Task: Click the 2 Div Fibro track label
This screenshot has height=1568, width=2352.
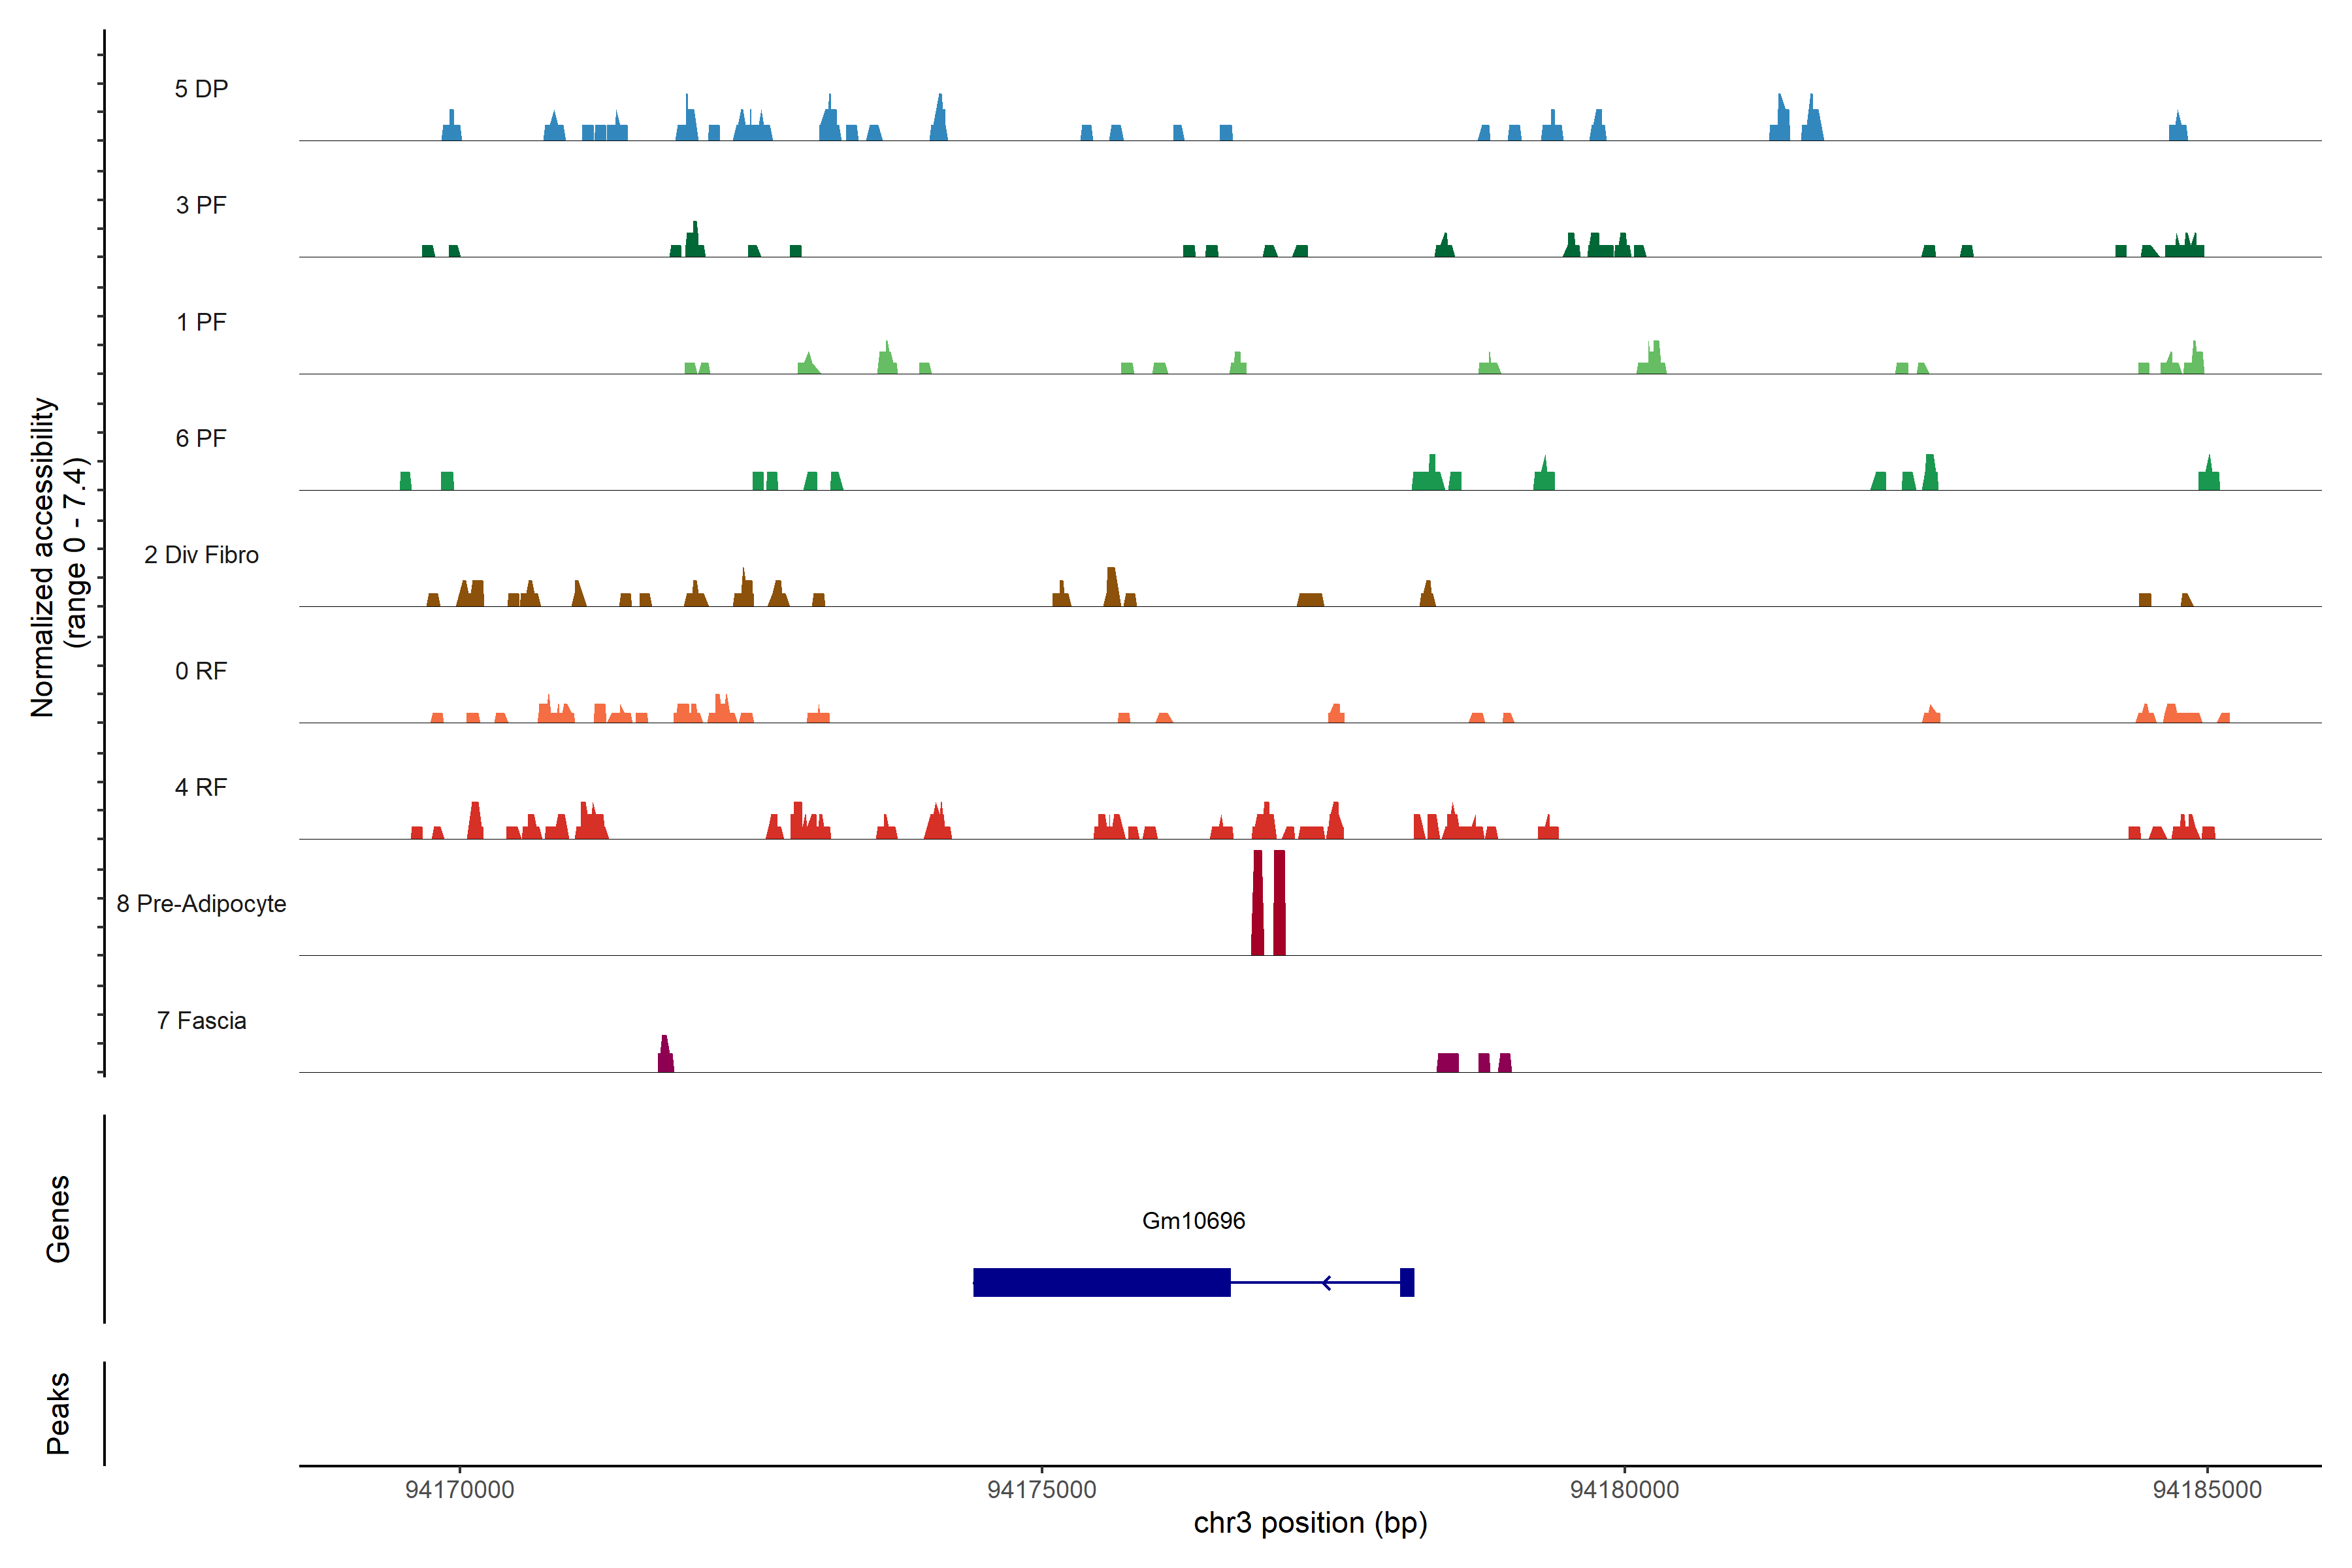Action: [201, 555]
